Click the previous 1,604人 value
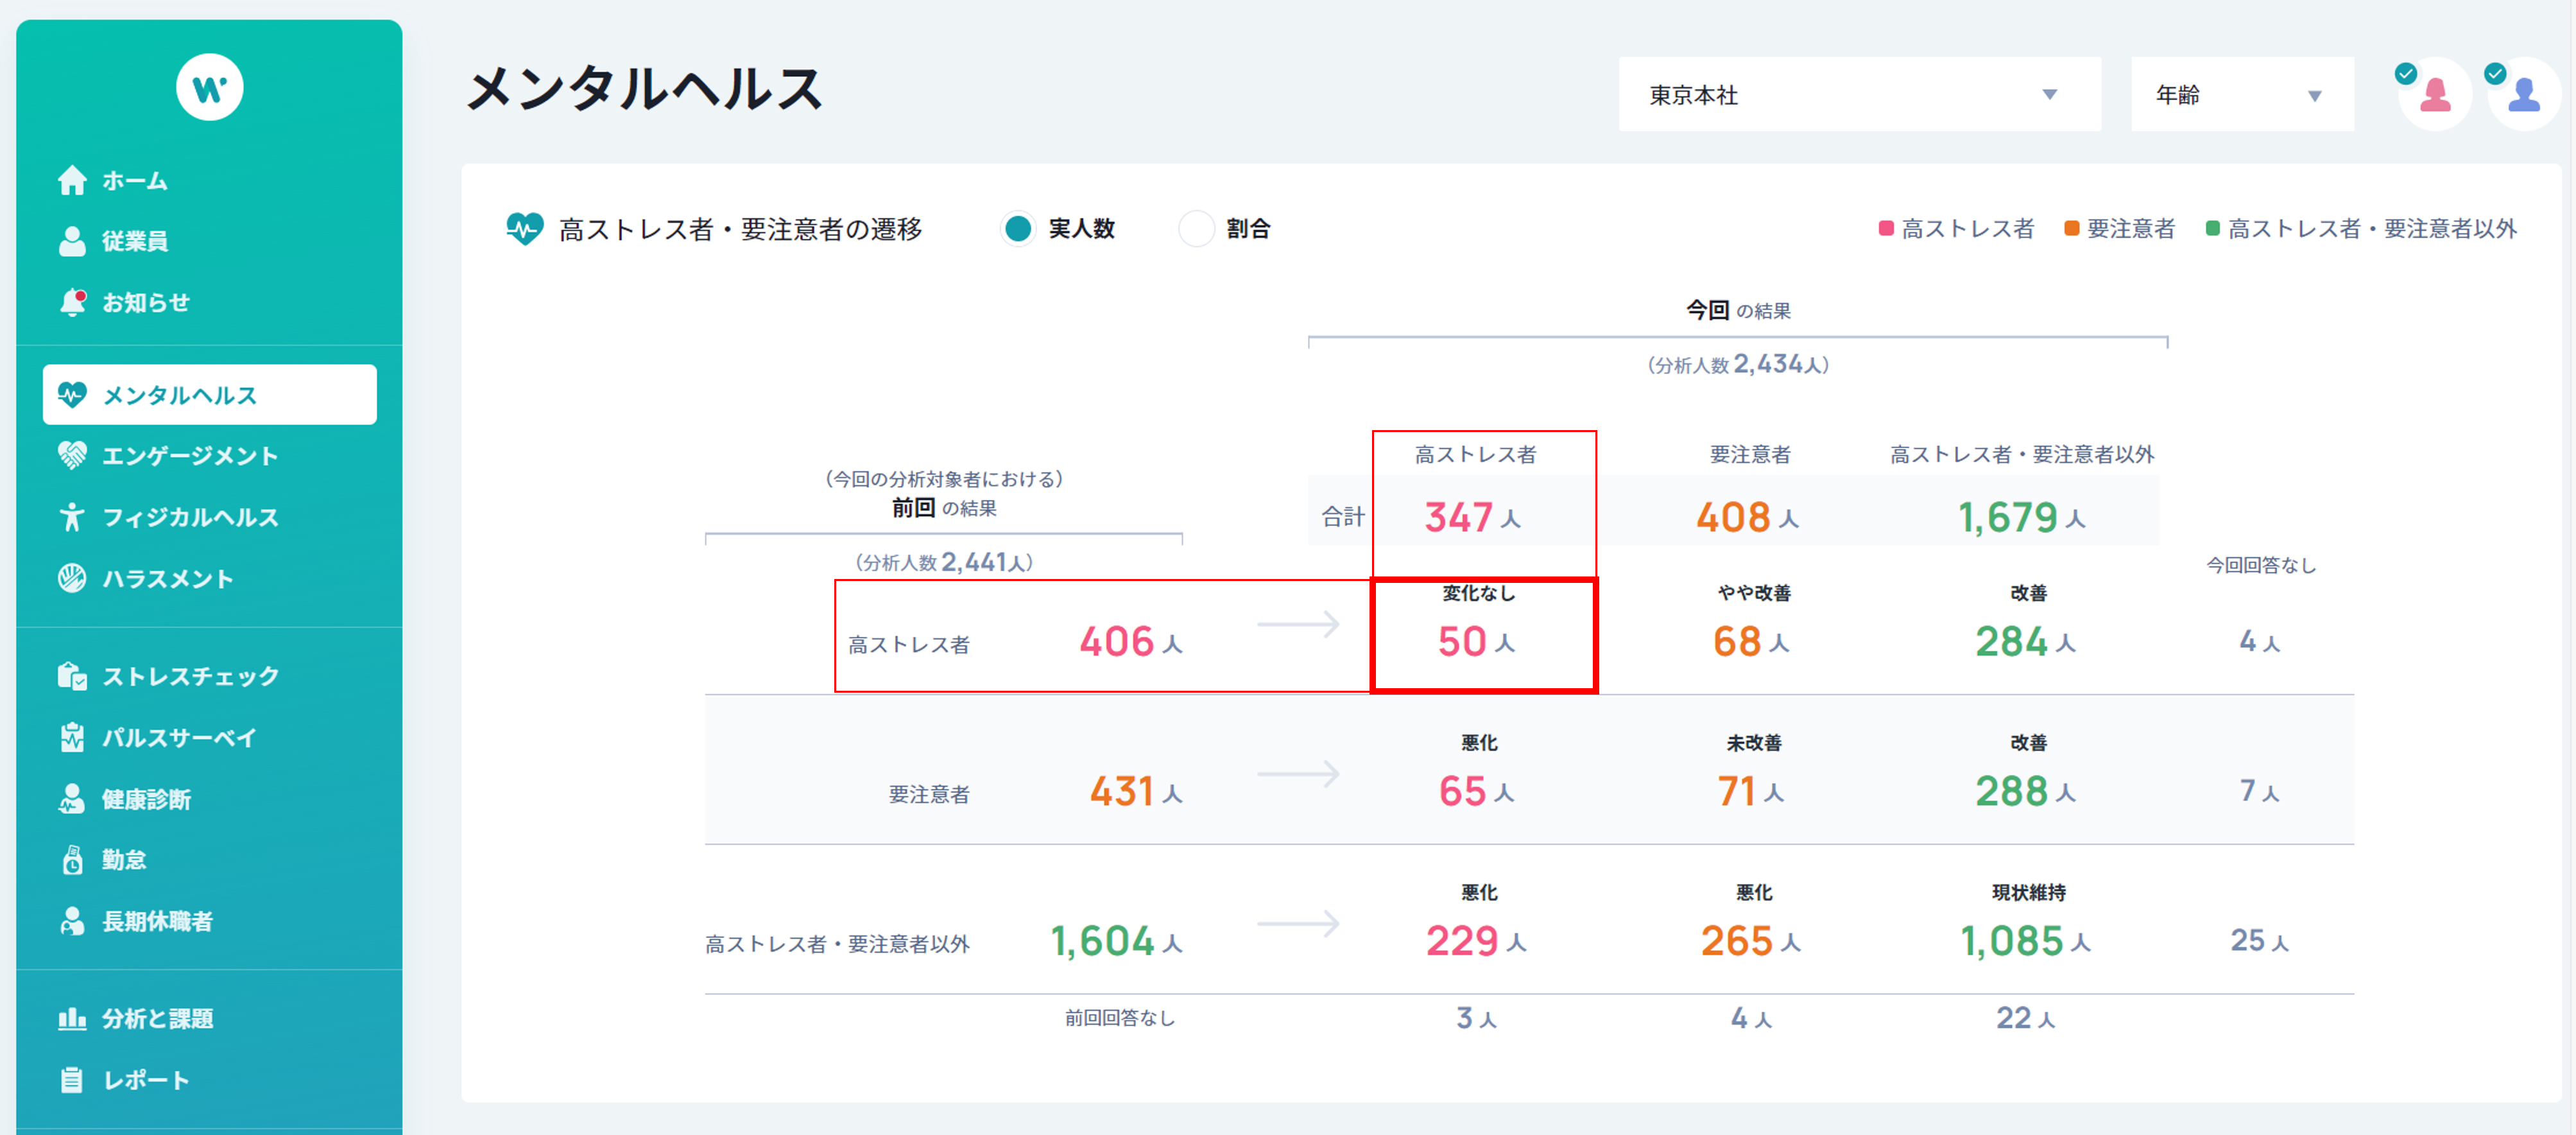This screenshot has width=2576, height=1135. tap(1117, 940)
